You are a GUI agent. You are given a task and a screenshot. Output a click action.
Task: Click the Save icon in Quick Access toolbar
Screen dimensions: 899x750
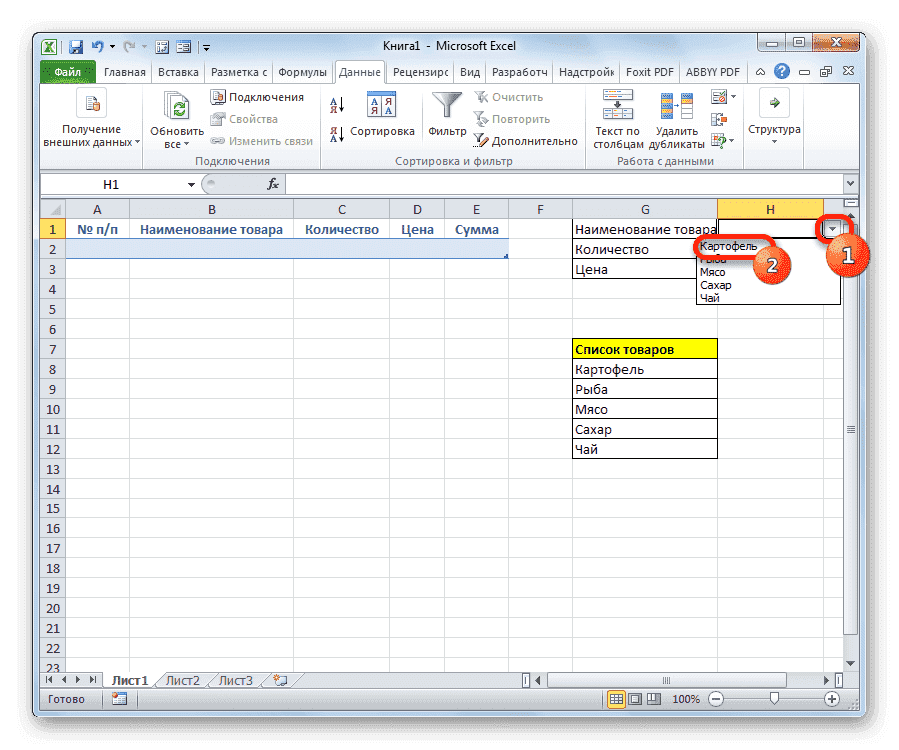point(75,46)
